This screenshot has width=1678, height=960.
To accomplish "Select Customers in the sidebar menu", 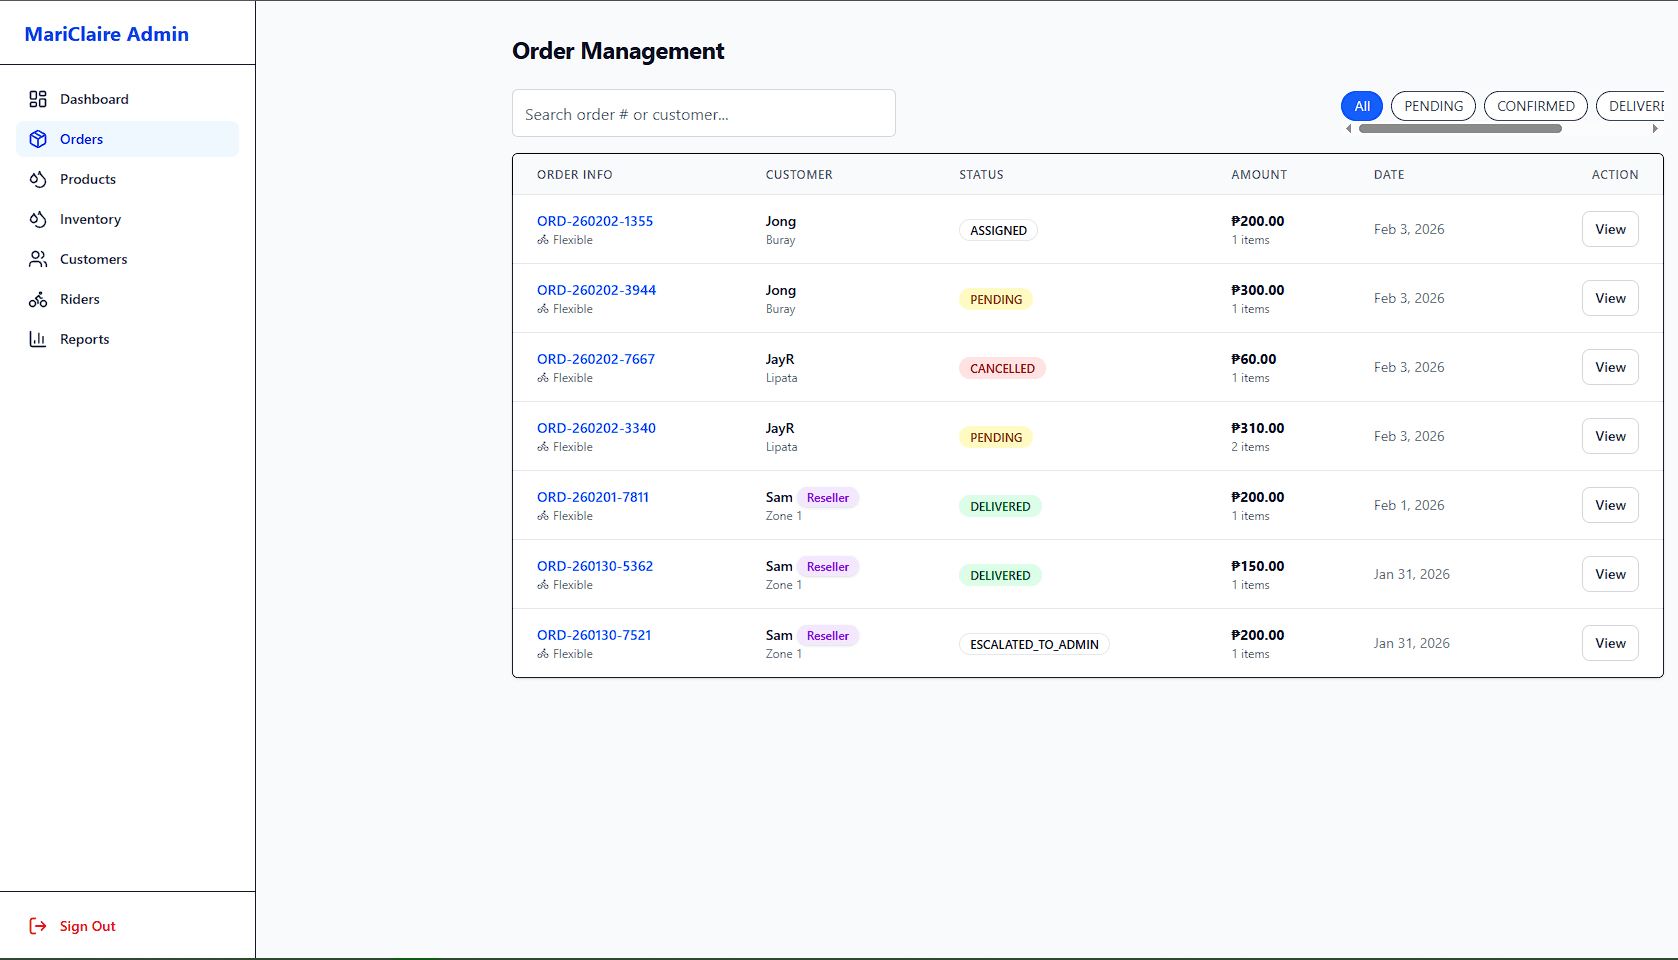I will pos(92,259).
